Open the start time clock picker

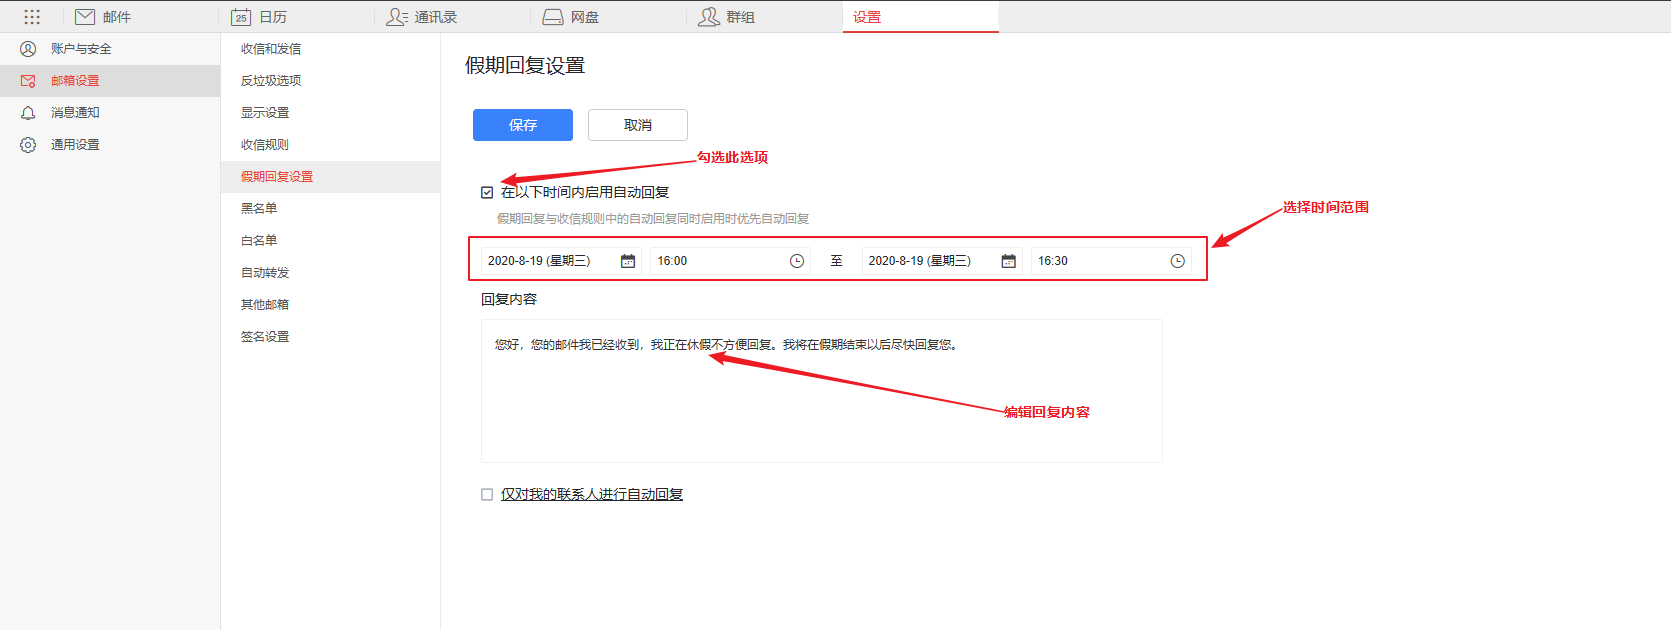[x=797, y=261]
